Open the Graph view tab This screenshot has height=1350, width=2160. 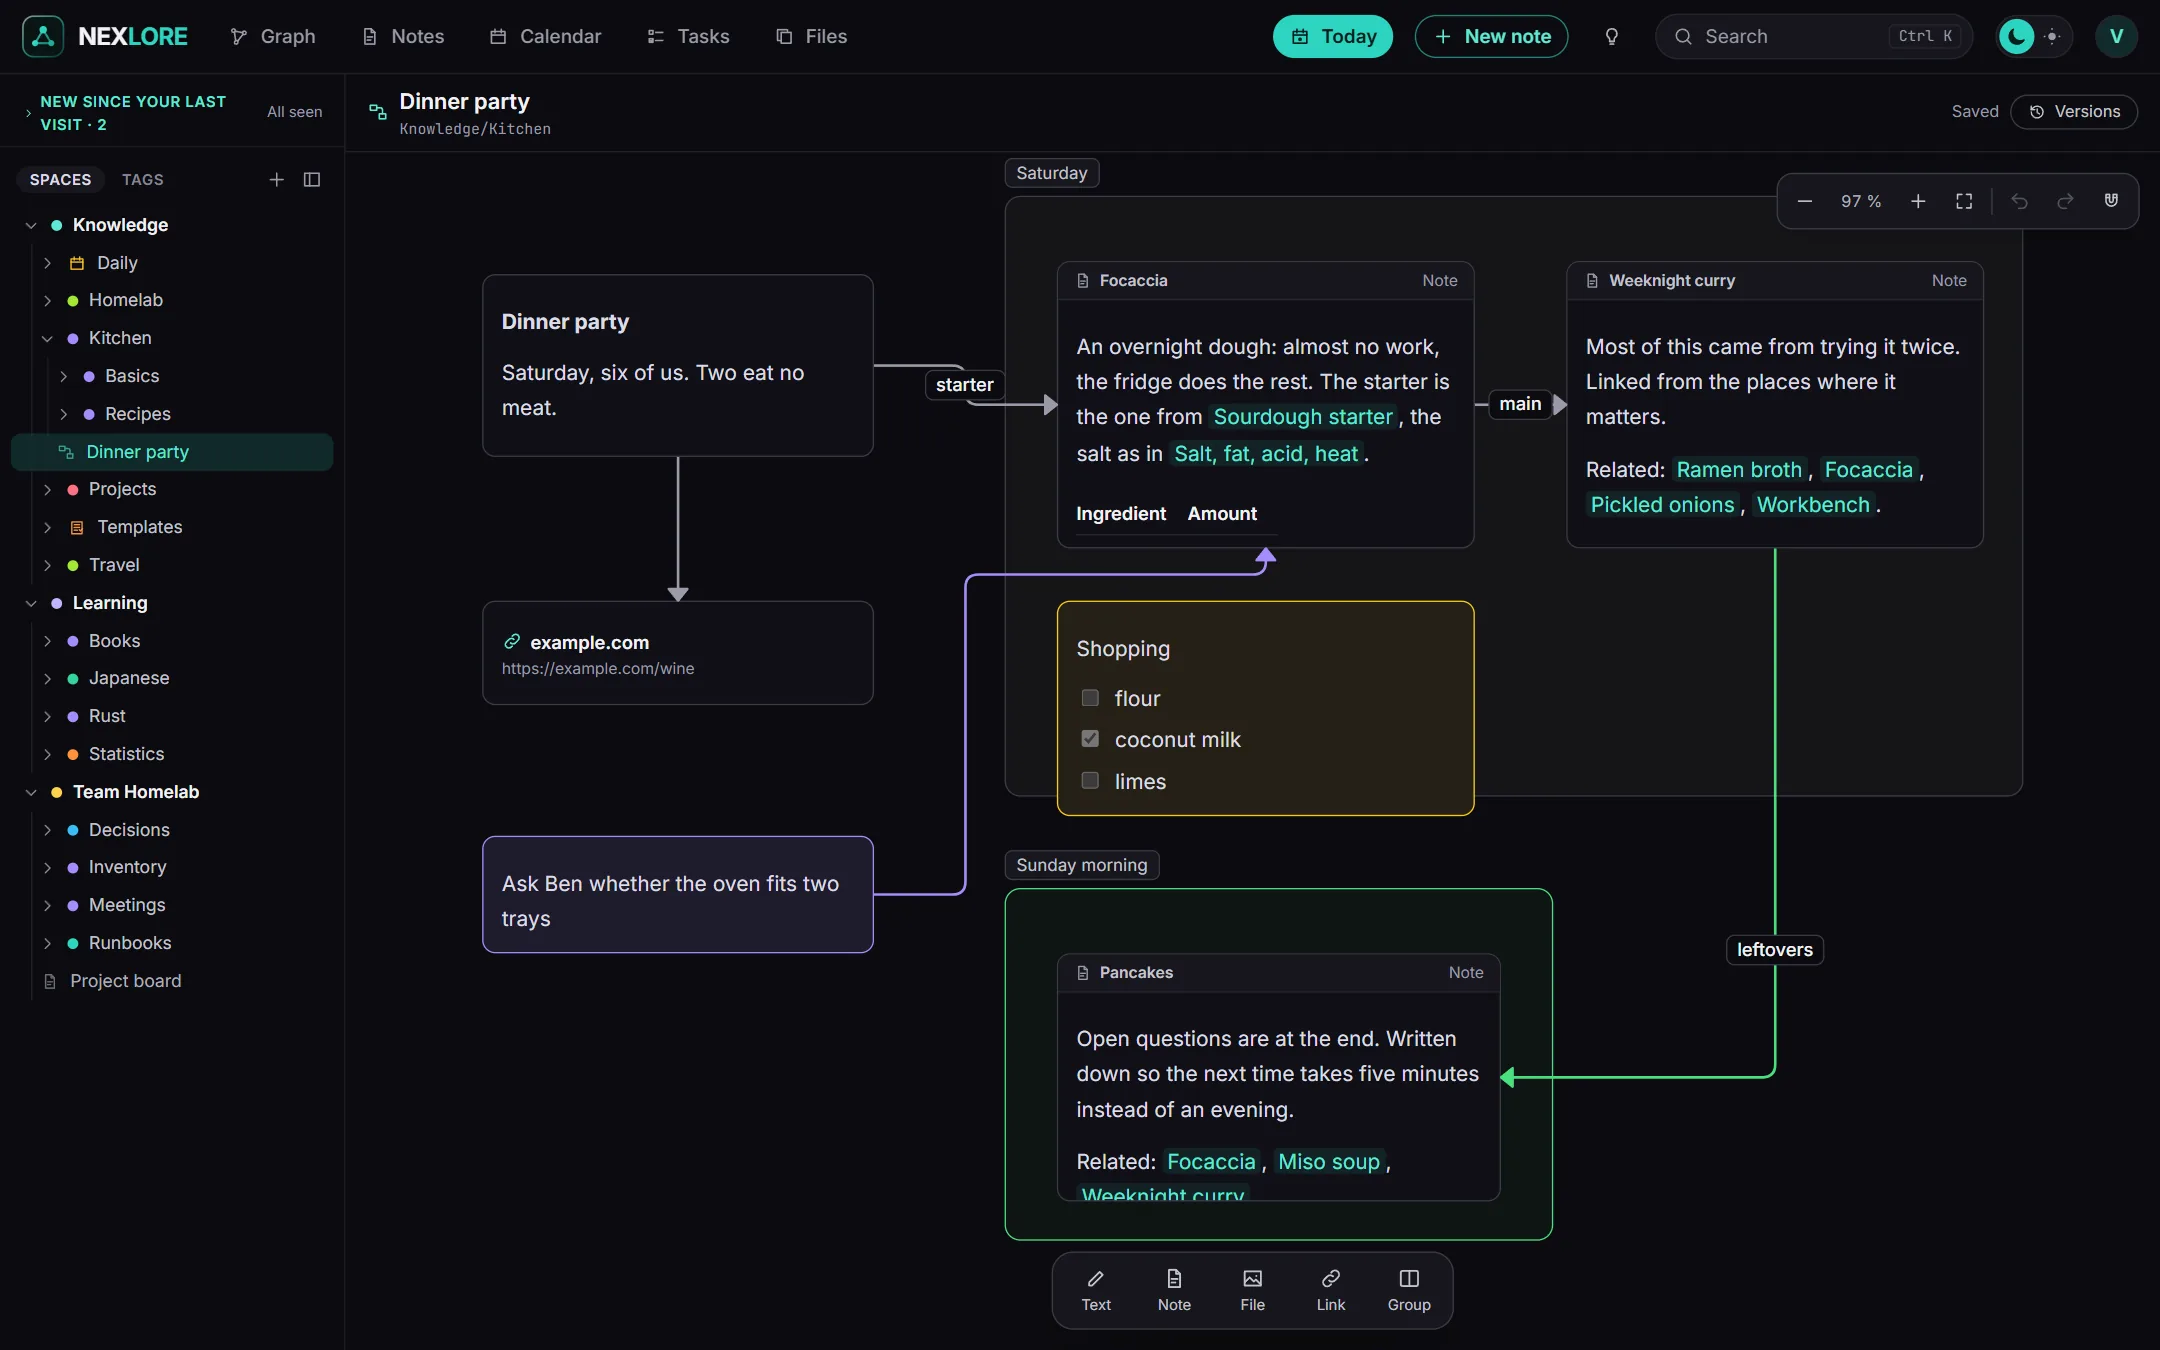coord(272,36)
